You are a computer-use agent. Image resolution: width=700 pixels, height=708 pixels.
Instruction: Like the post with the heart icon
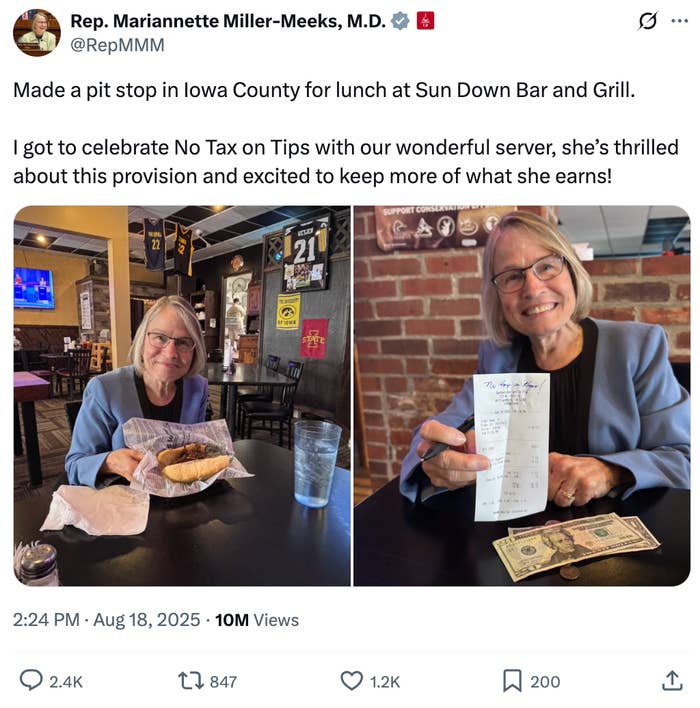point(351,681)
